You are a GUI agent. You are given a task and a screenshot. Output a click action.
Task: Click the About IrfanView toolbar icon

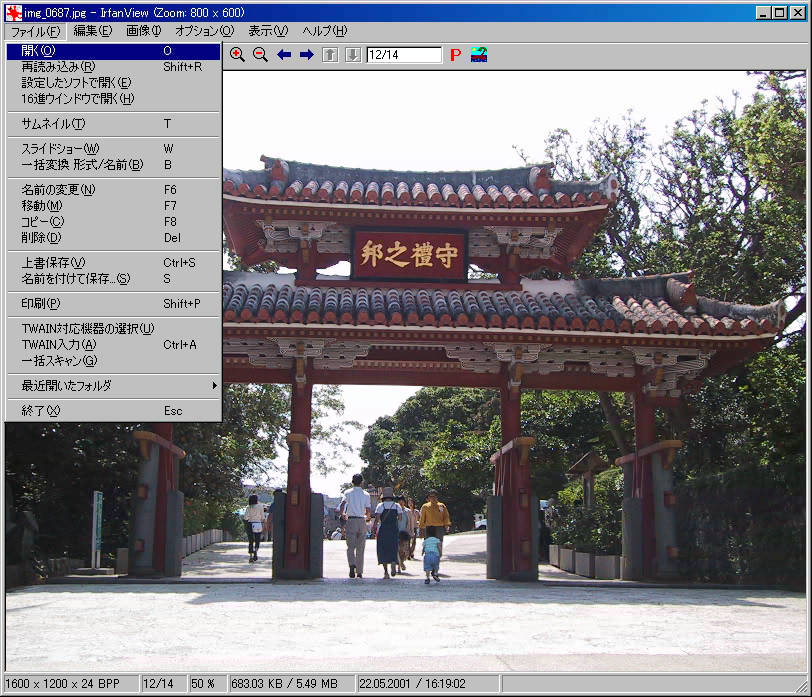click(x=479, y=54)
